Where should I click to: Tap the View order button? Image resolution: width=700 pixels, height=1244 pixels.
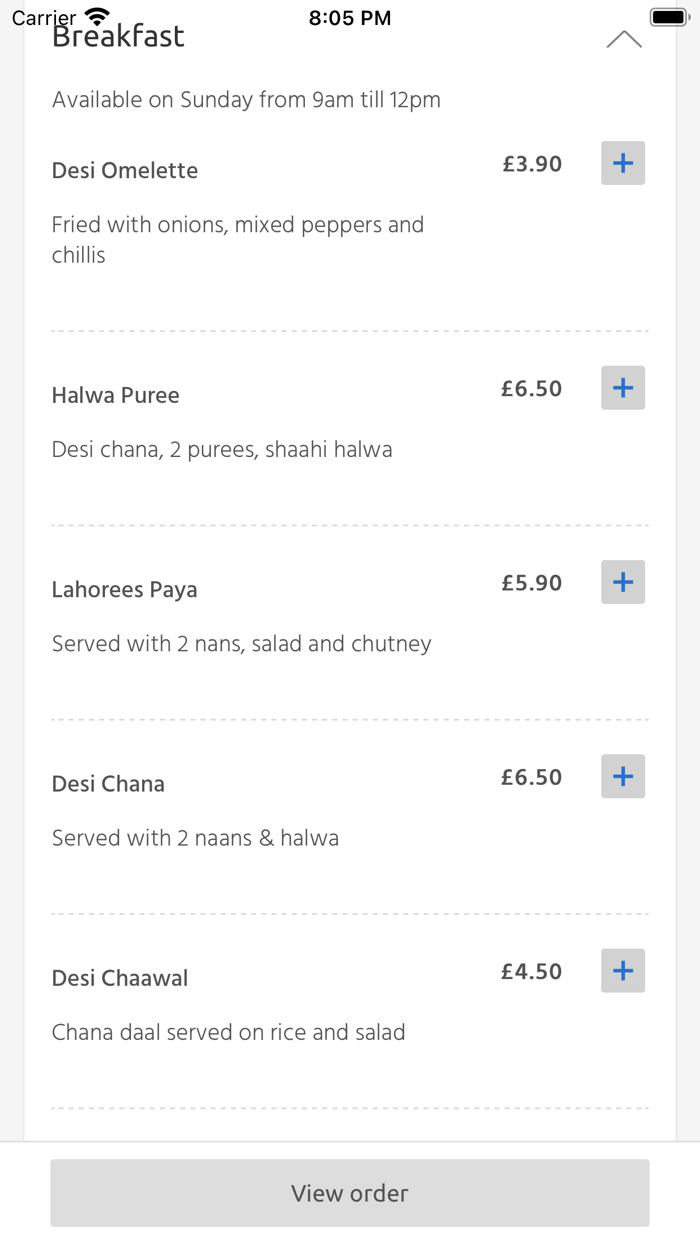tap(349, 1192)
